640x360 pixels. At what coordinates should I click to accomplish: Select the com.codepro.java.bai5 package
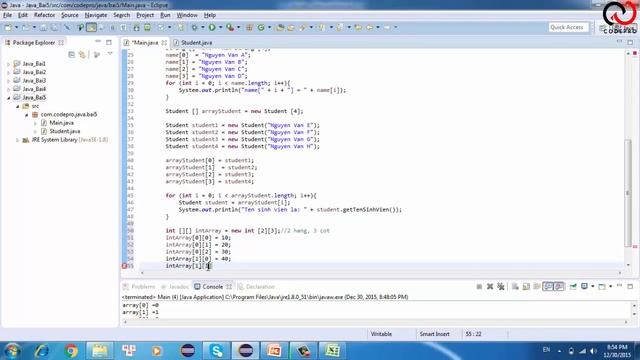(69, 115)
